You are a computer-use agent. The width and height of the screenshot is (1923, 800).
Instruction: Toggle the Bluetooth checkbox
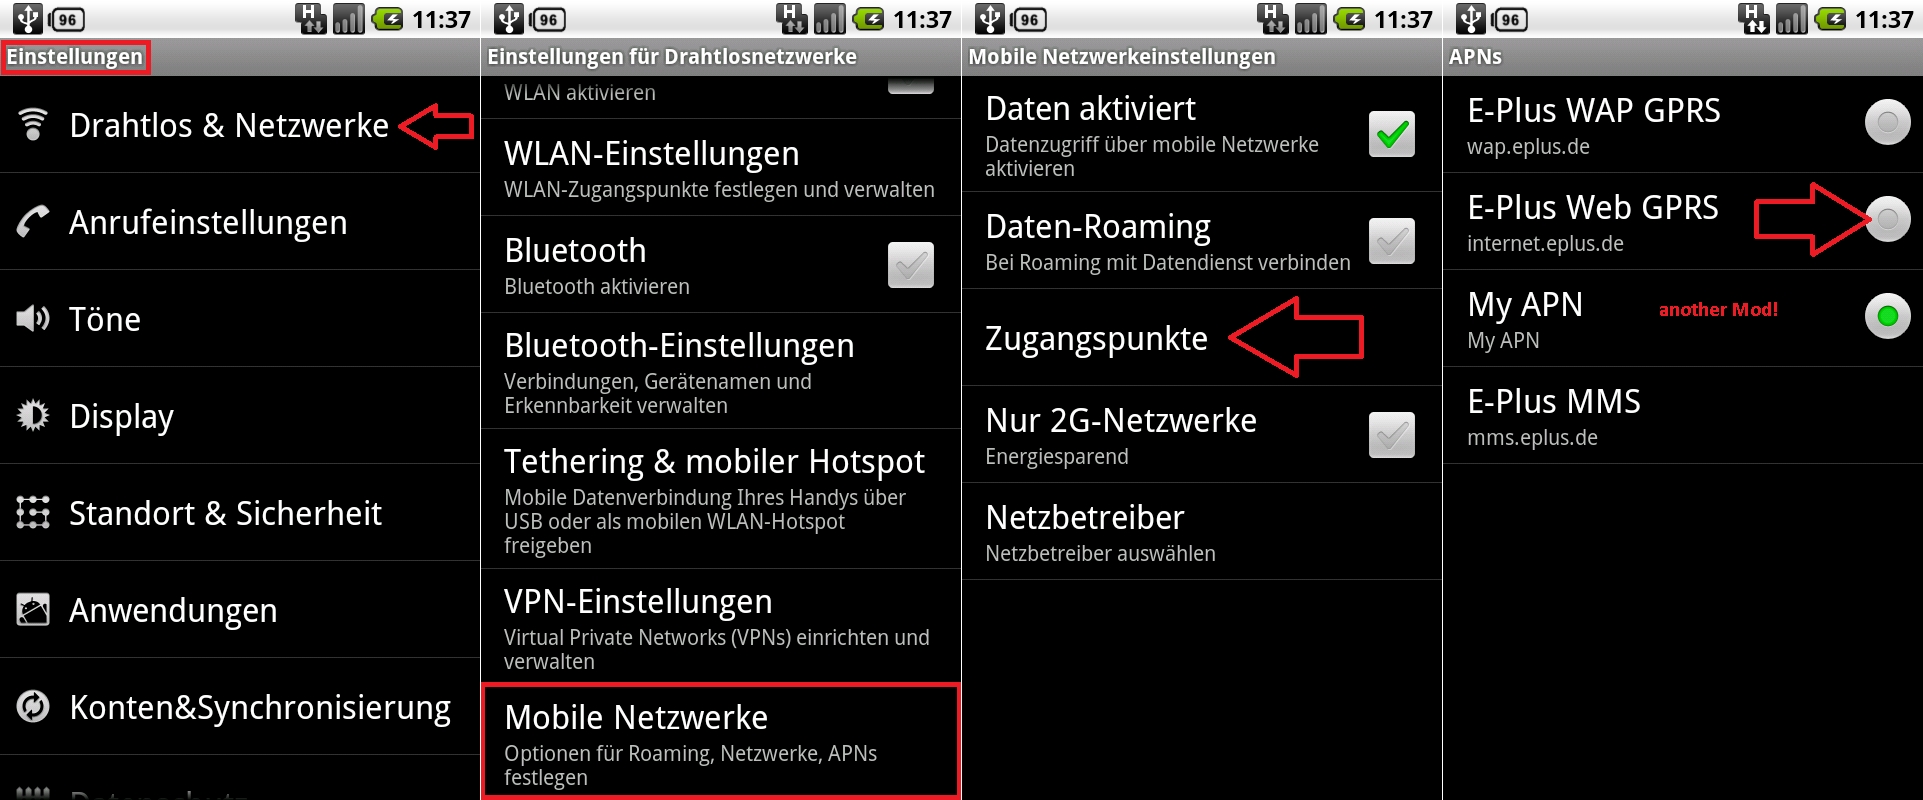pyautogui.click(x=911, y=264)
